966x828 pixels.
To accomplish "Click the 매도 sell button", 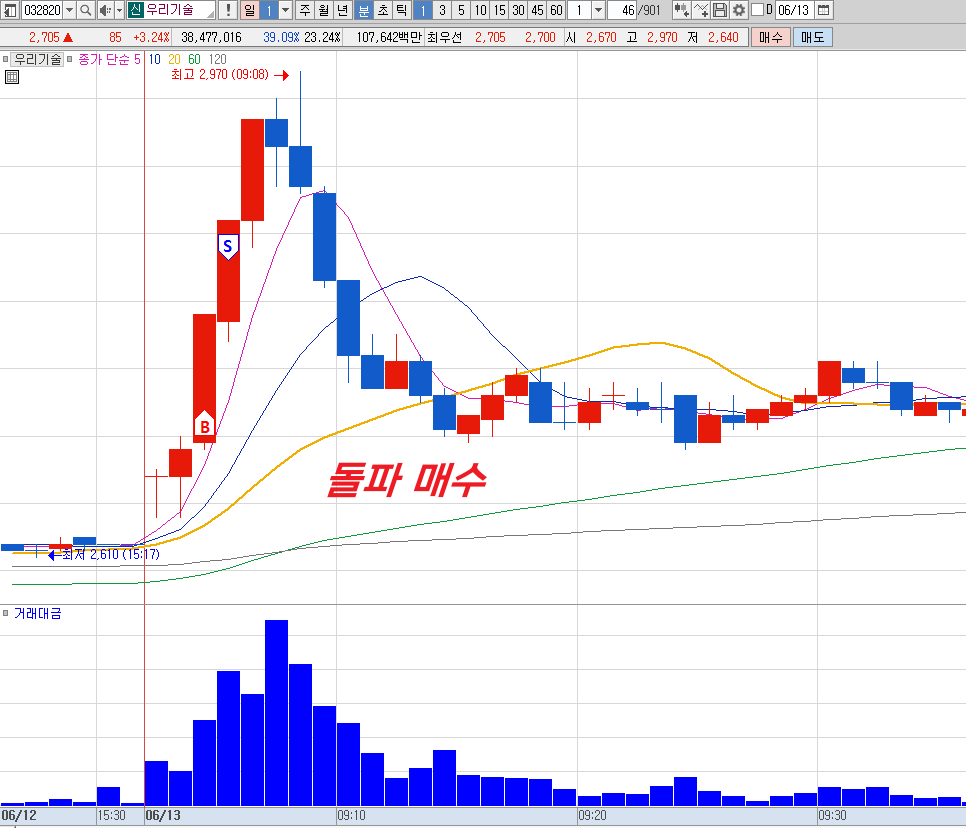I will point(813,37).
